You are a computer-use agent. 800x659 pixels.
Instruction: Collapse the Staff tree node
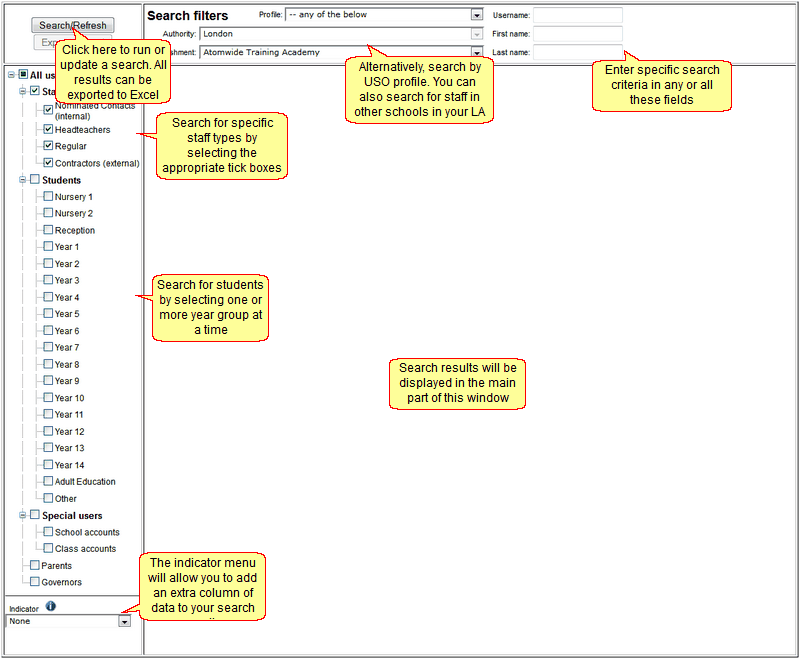(x=22, y=91)
